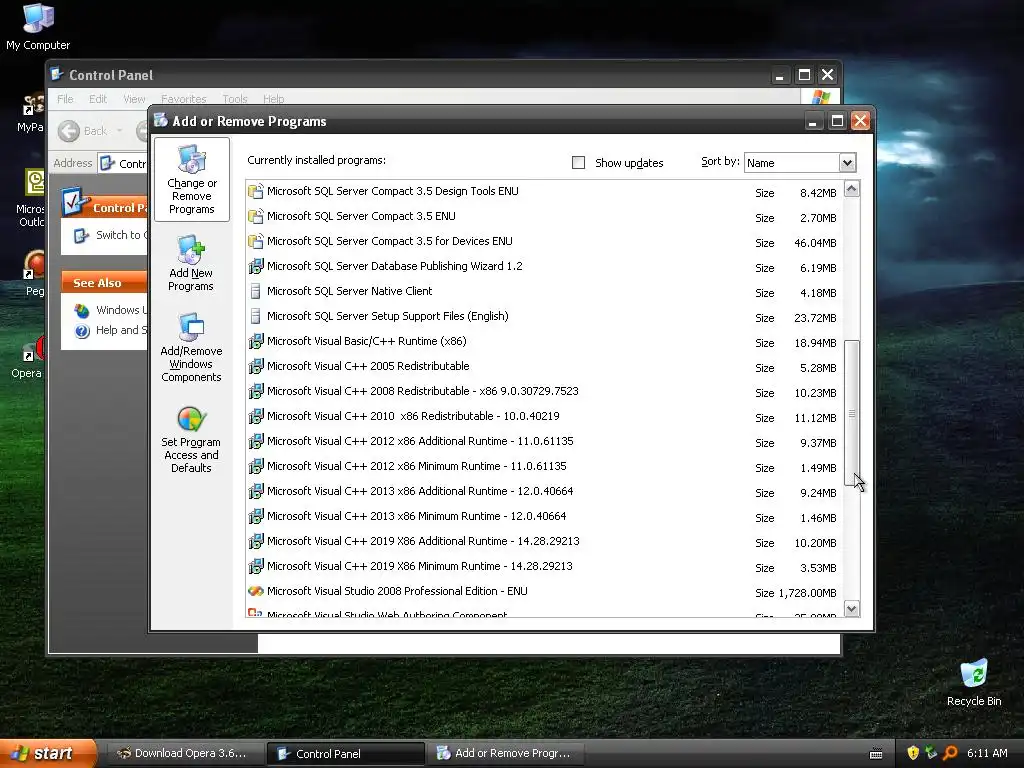Click icon of Visual C++ 2012 Minimum Runtime
This screenshot has height=768, width=1024.
[256, 466]
